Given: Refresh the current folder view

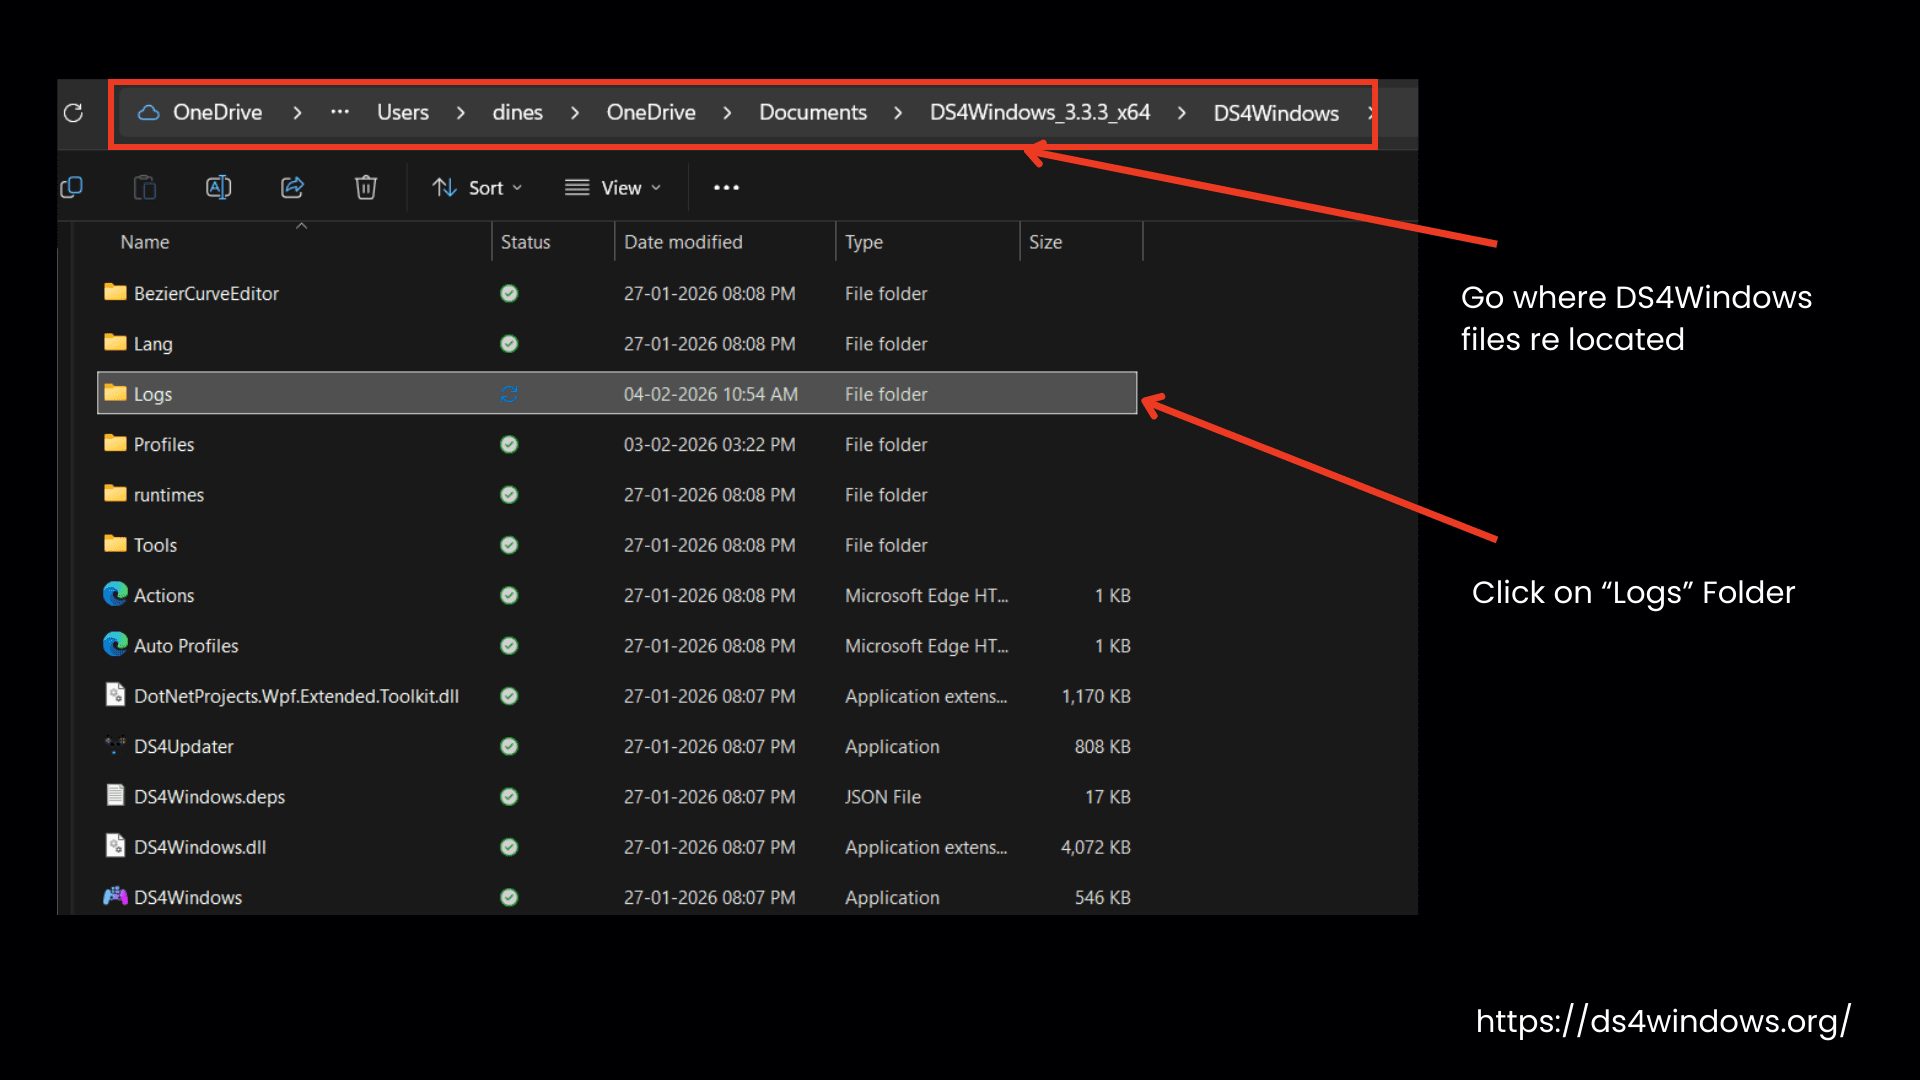Looking at the screenshot, I should (x=73, y=113).
